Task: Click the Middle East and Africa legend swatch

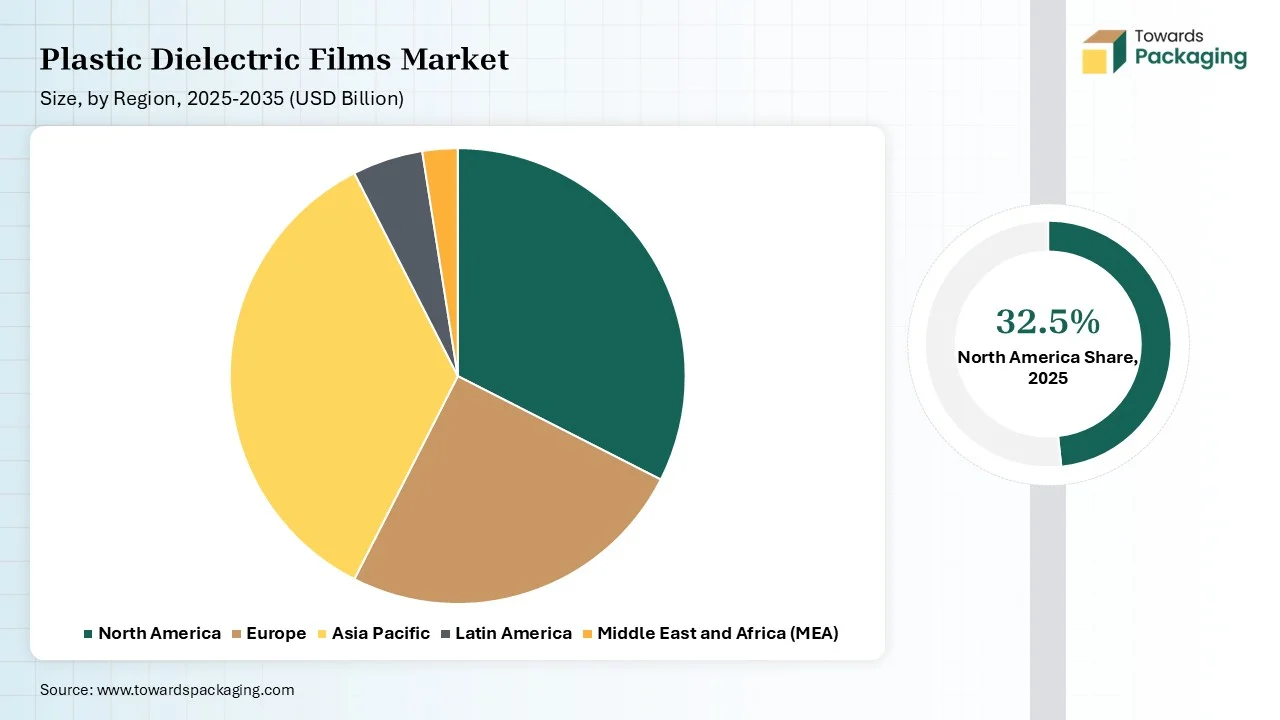Action: [587, 634]
